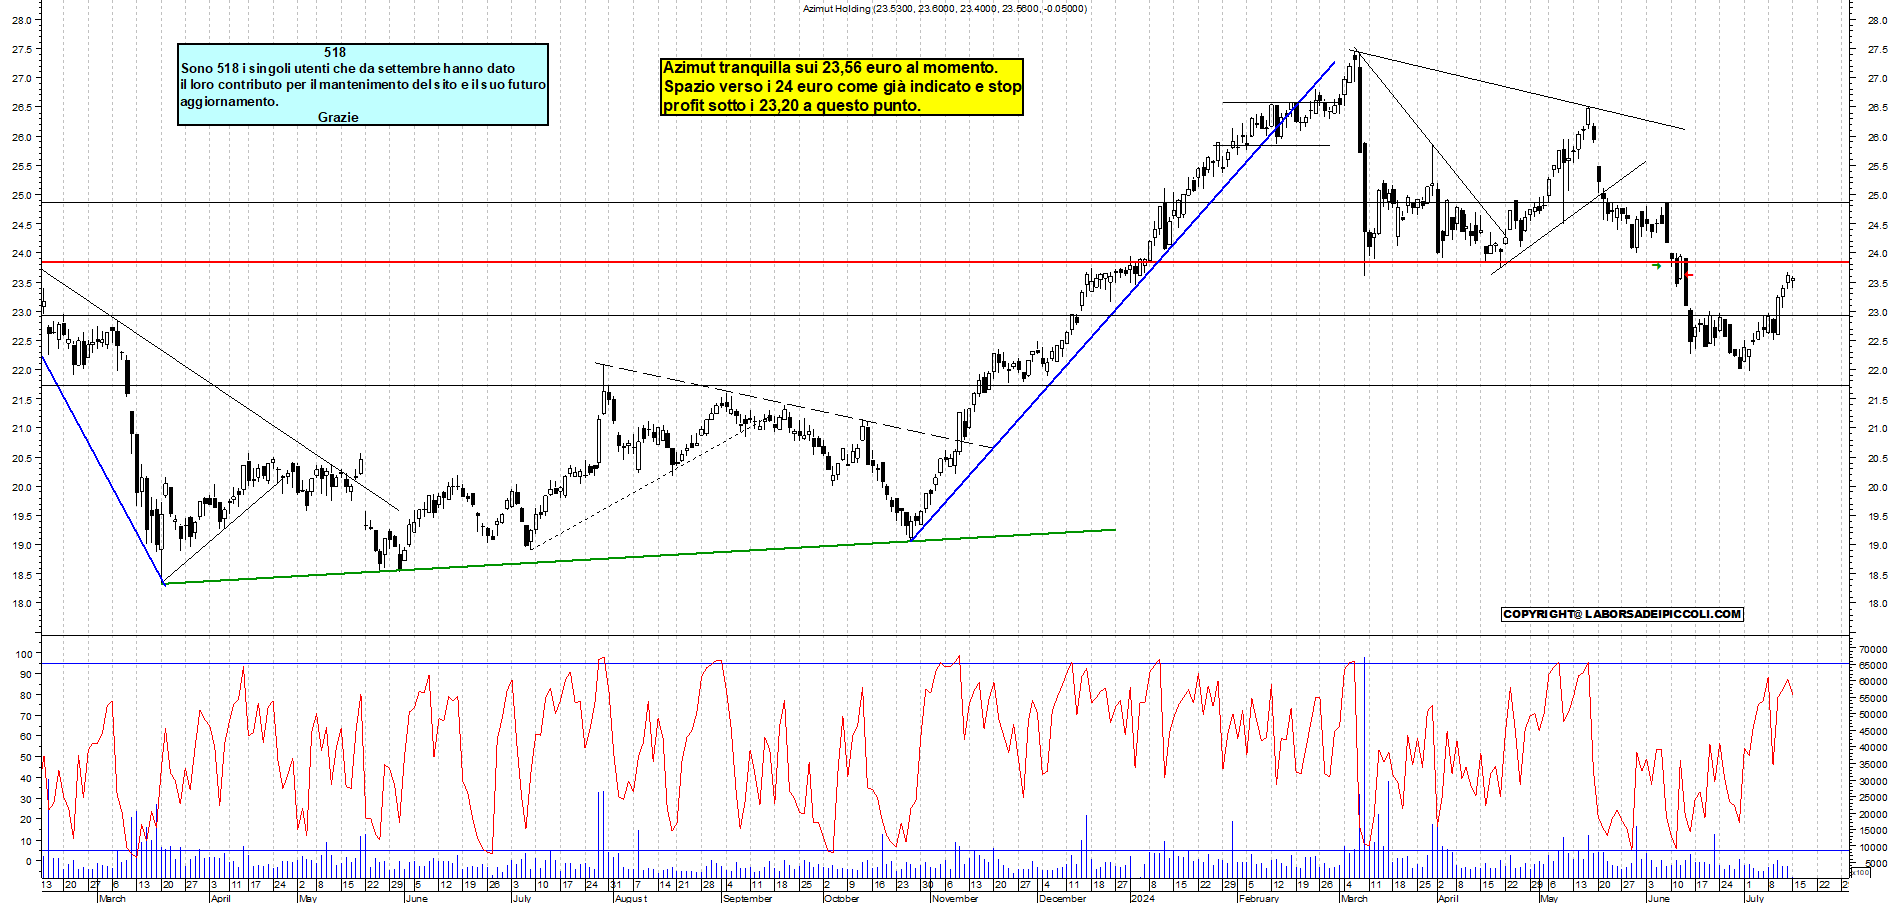This screenshot has width=1890, height=903.
Task: Click the 90 label on the oscillator scale
Action: point(26,674)
